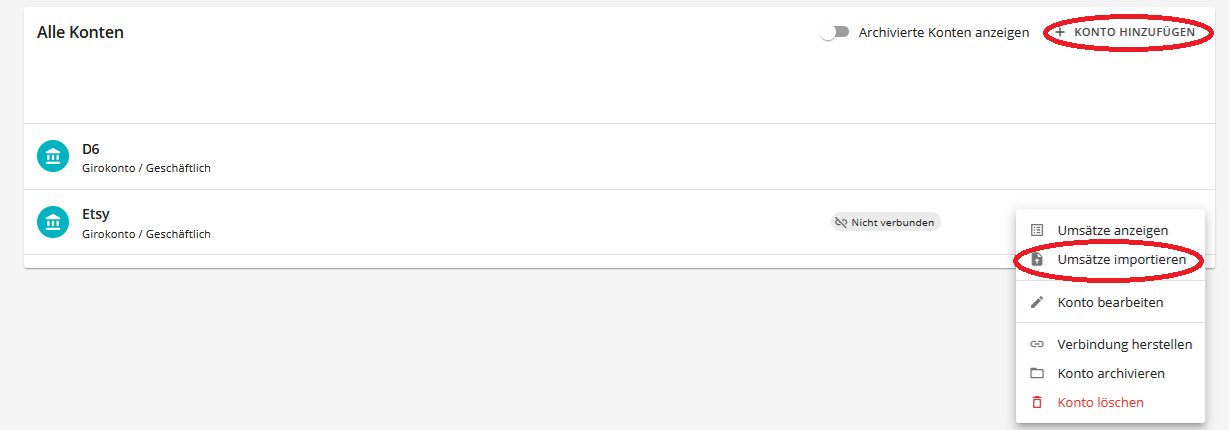Click the import file icon beside Umsätze importieren

[1037, 259]
